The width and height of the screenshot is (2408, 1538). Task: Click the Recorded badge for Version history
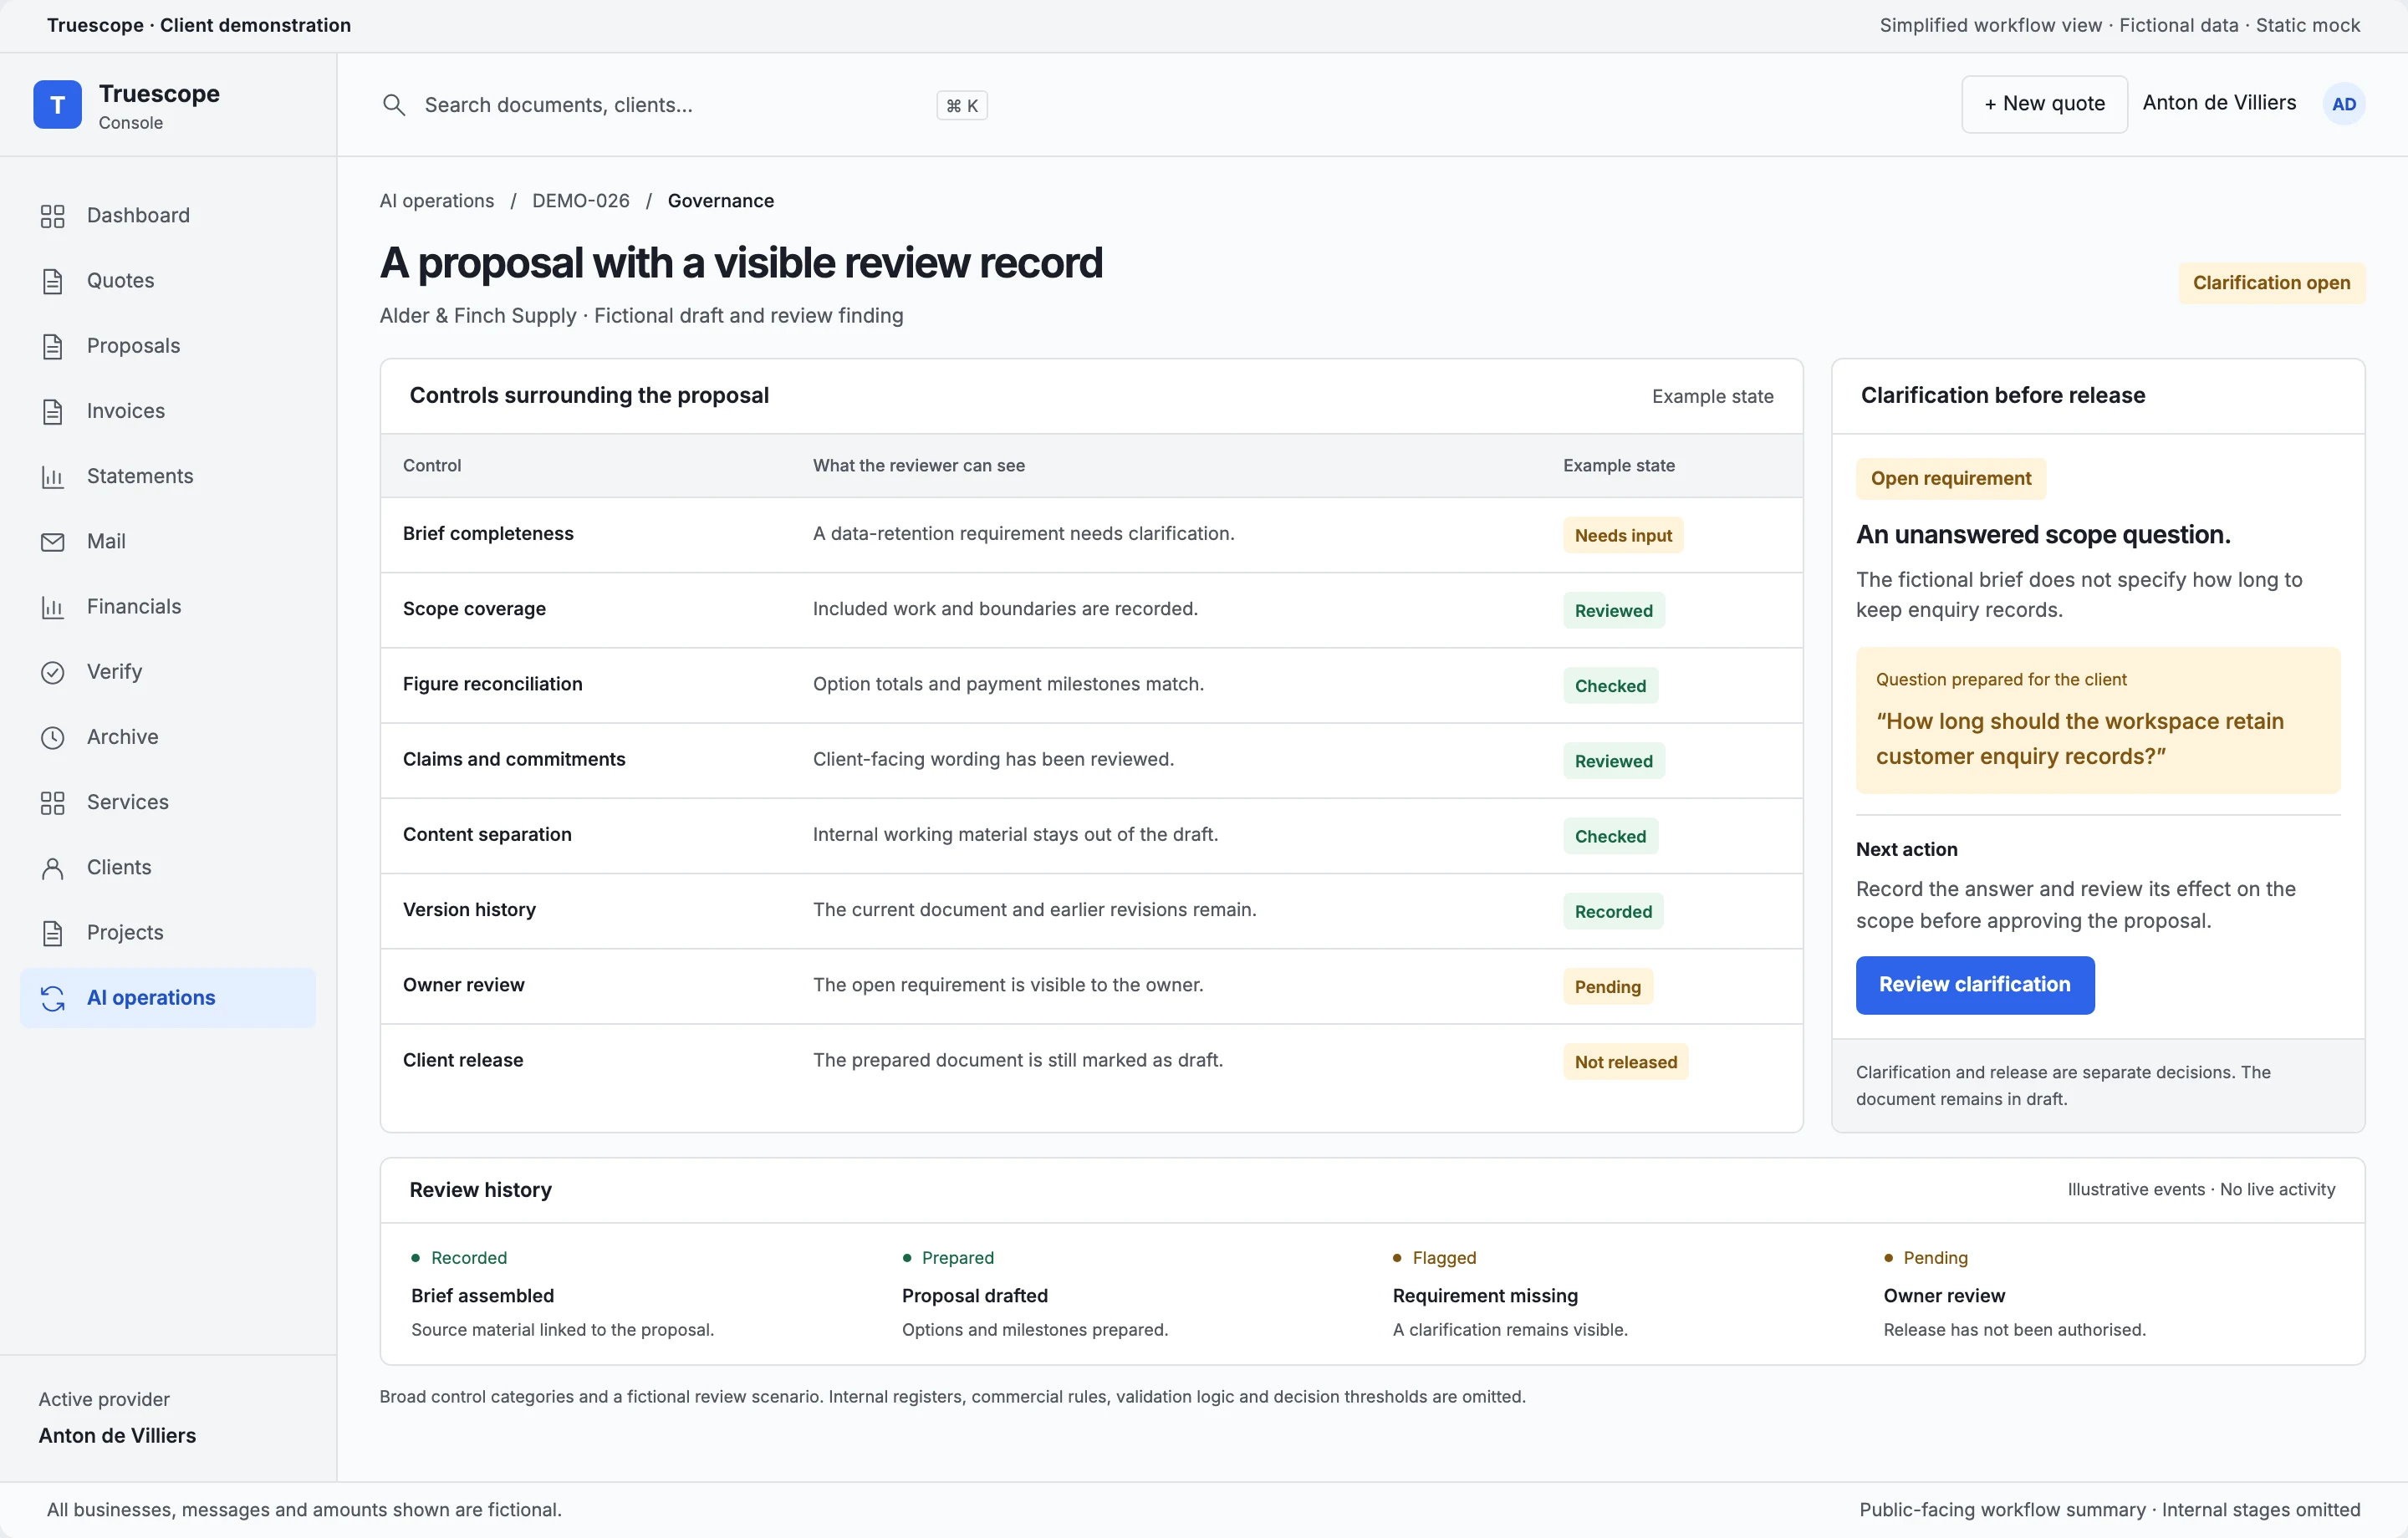pyautogui.click(x=1613, y=912)
